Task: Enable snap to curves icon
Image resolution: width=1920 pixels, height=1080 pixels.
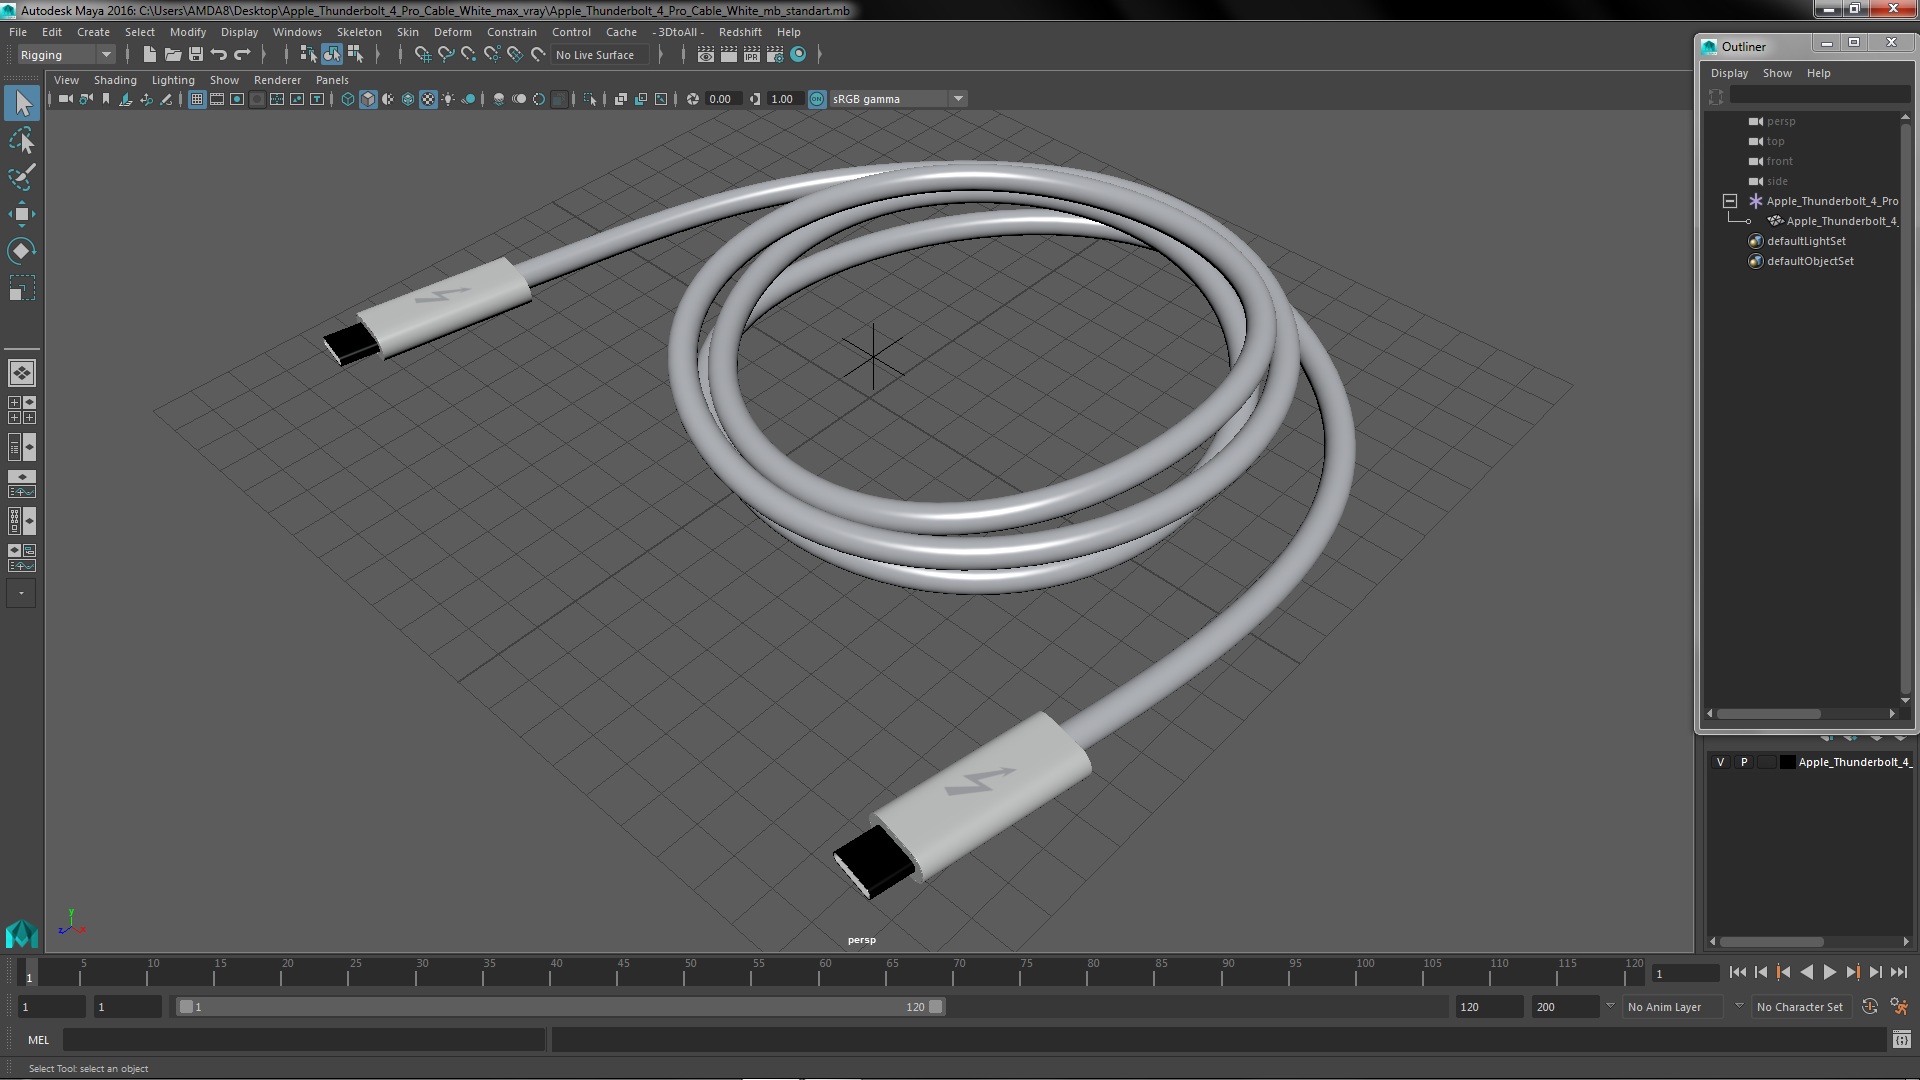Action: 446,55
